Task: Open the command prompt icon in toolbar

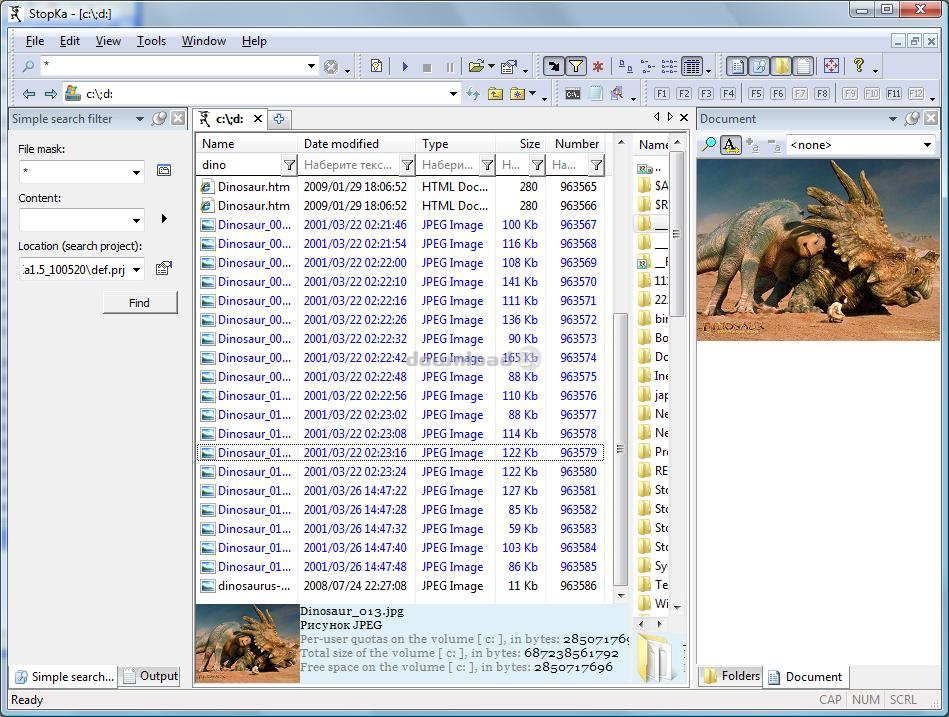Action: point(573,94)
